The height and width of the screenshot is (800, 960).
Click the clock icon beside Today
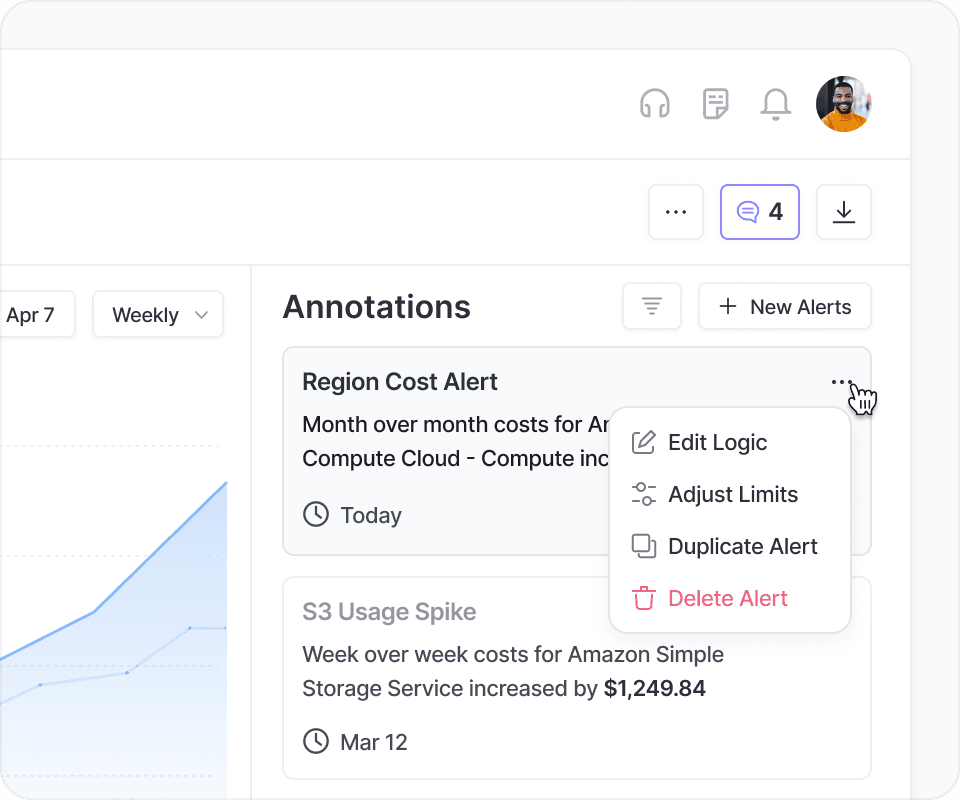316,515
